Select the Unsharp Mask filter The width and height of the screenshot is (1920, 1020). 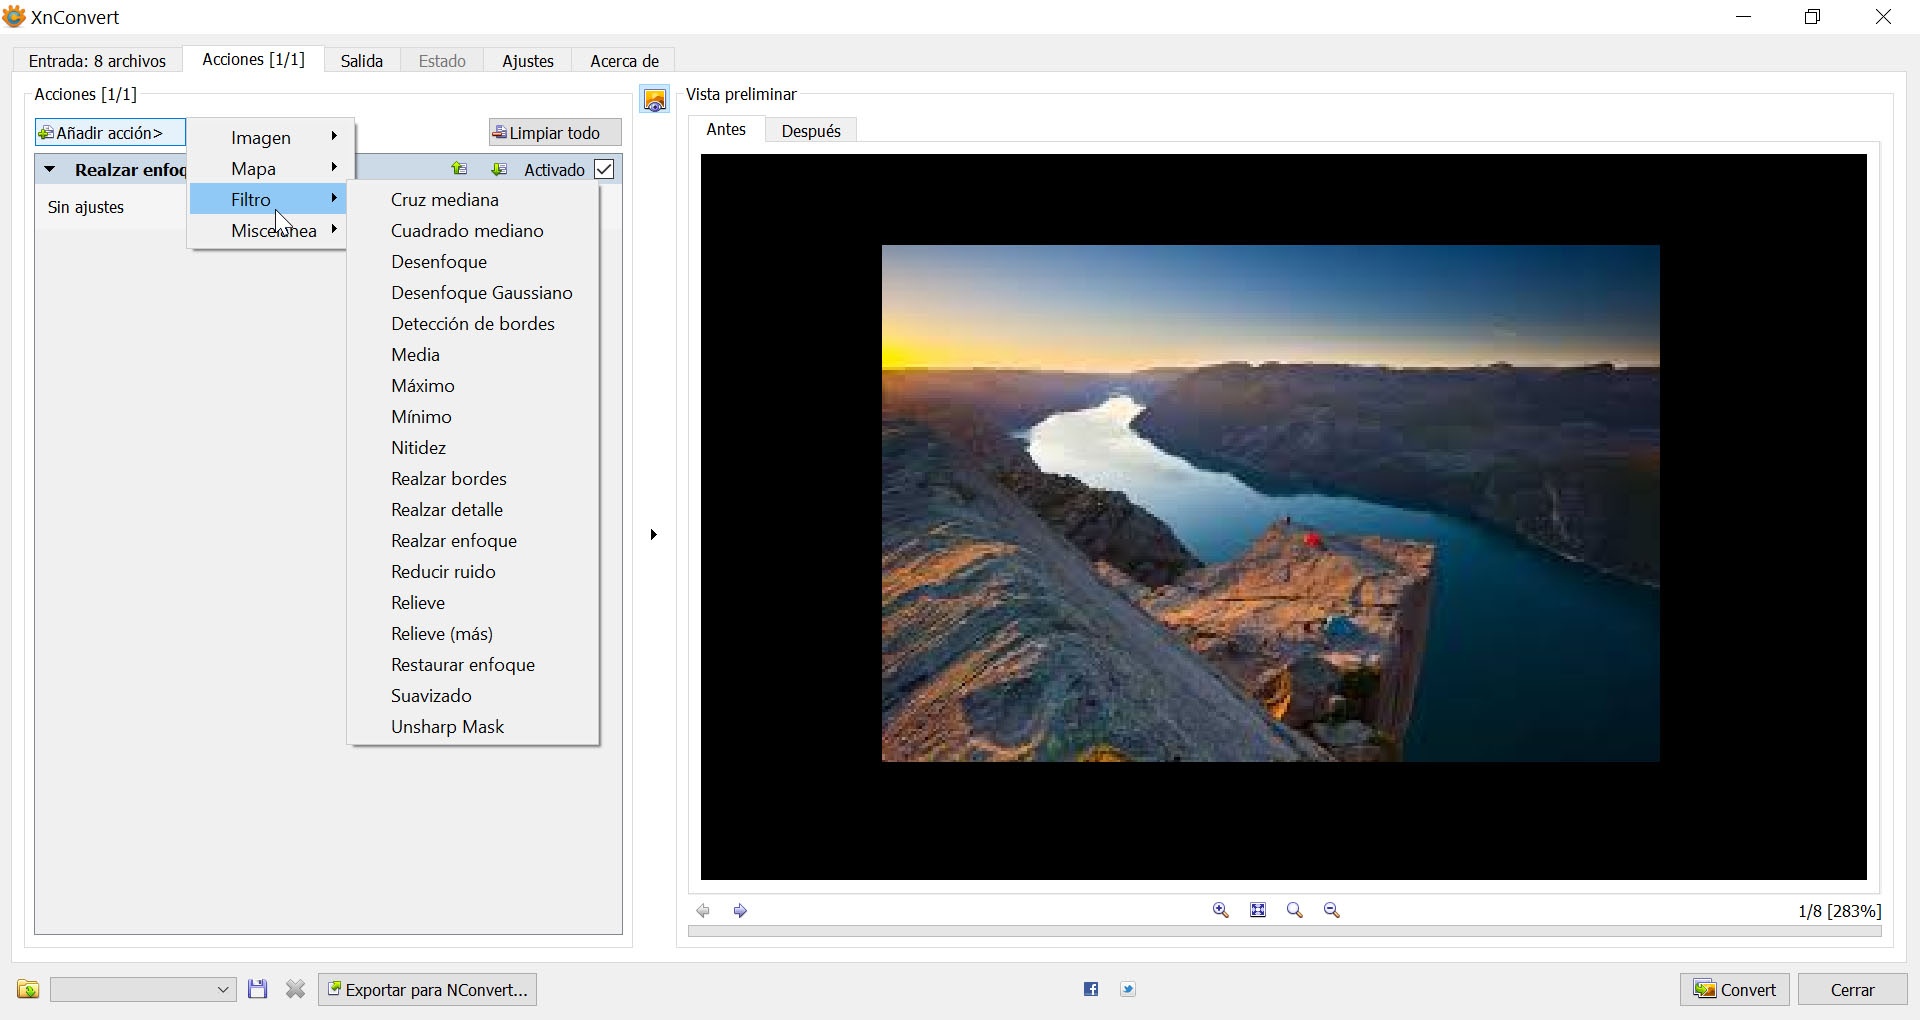click(447, 727)
